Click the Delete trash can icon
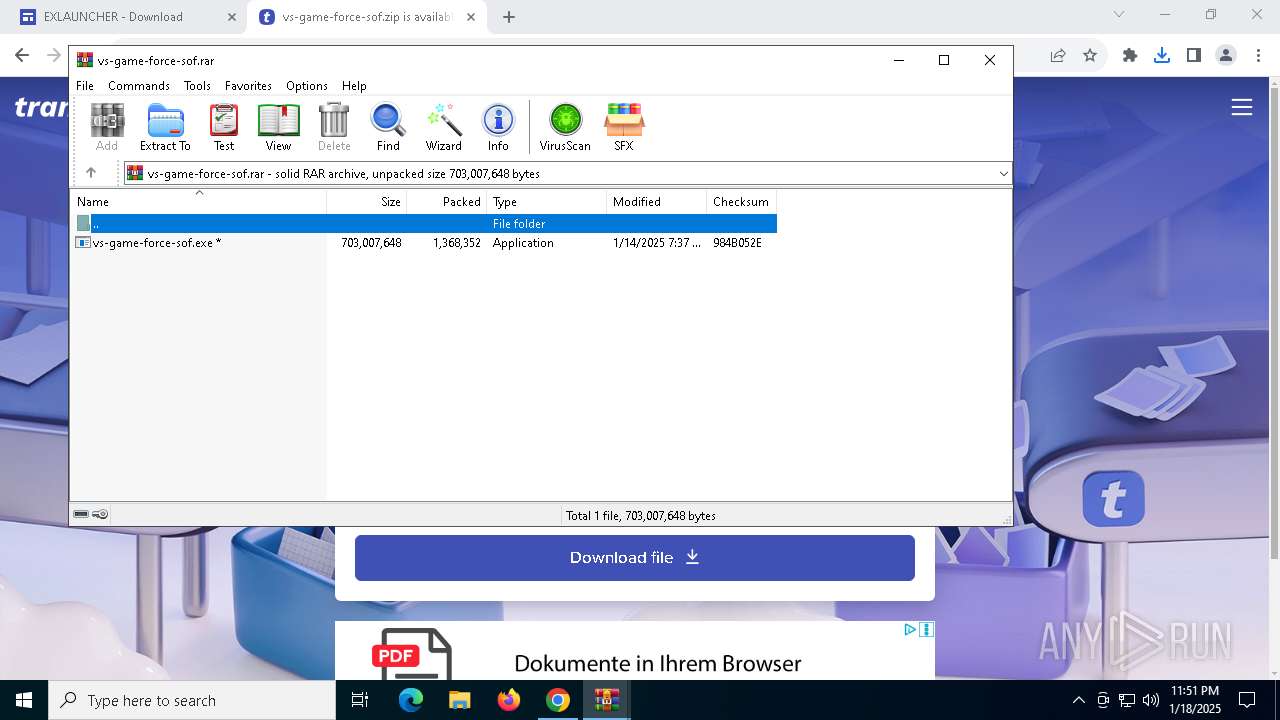This screenshot has height=720, width=1280. [334, 127]
